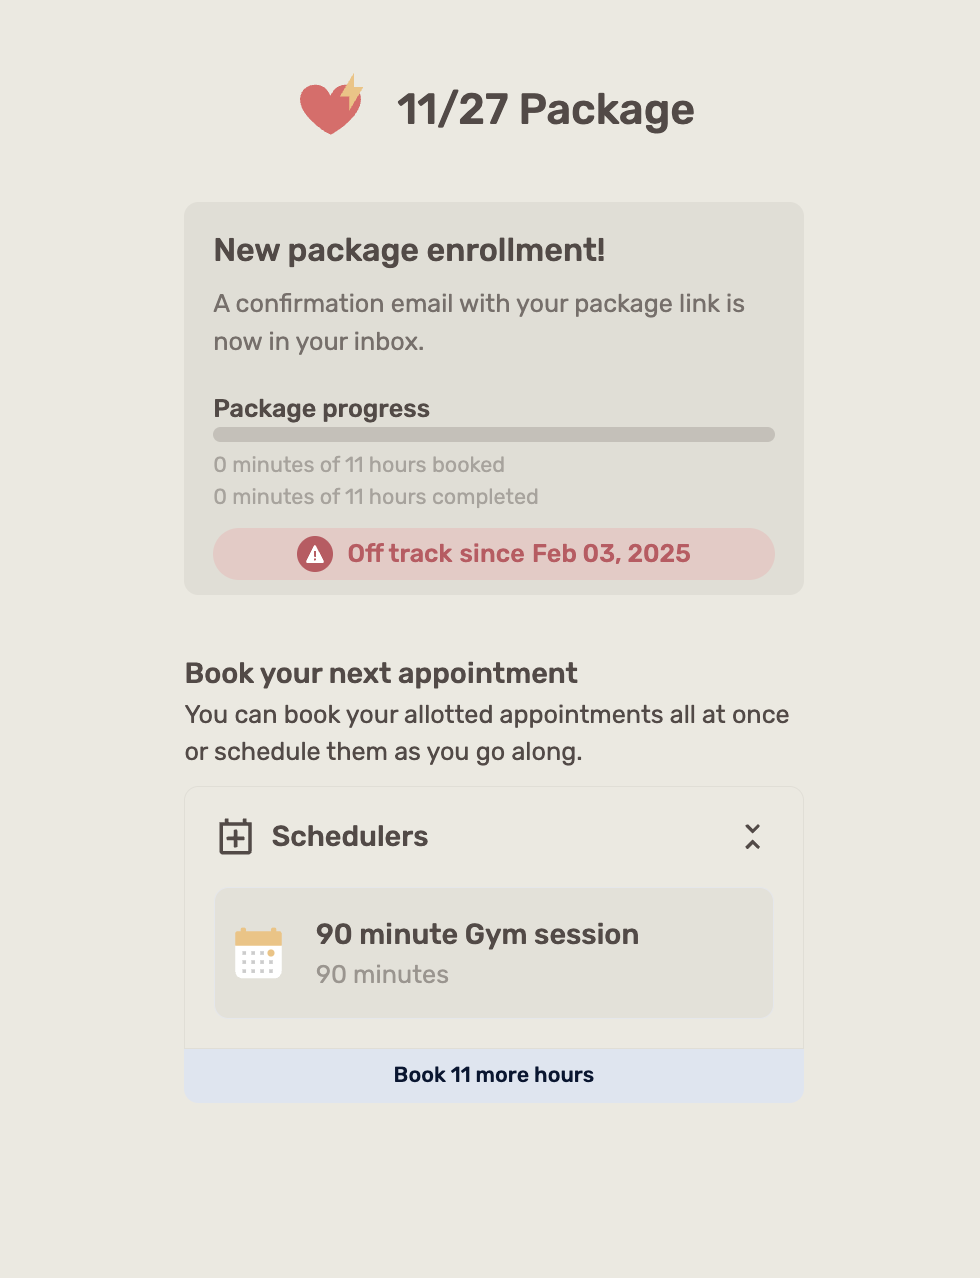The width and height of the screenshot is (980, 1278).
Task: Click the Book your next appointment heading
Action: pyautogui.click(x=381, y=673)
